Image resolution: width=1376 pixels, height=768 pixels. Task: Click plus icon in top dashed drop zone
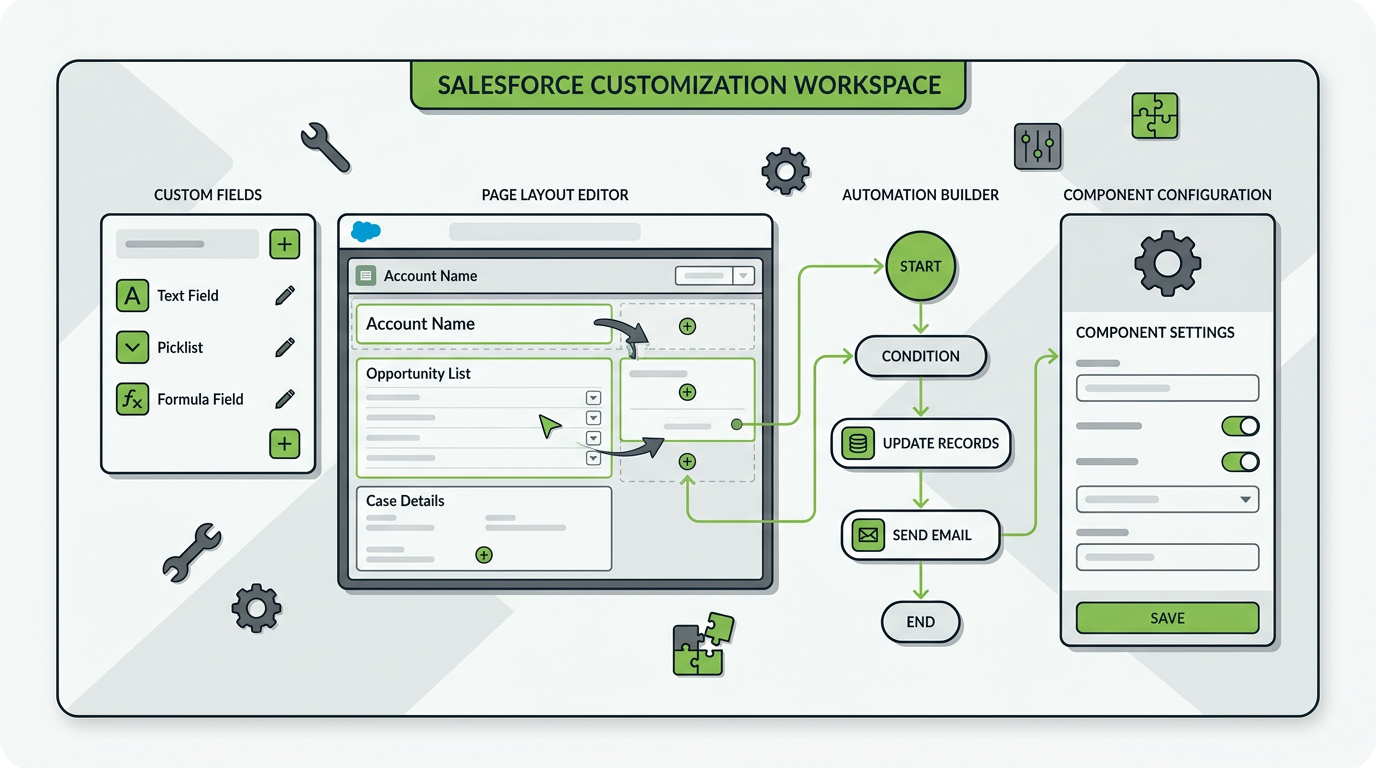(x=687, y=326)
